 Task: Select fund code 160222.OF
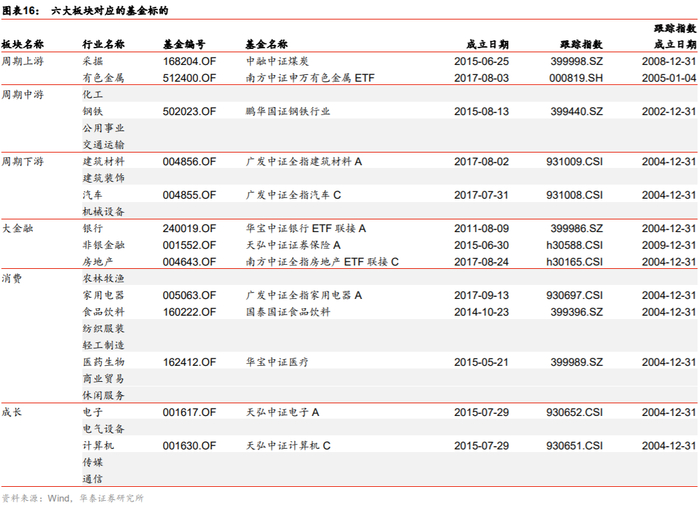189,312
